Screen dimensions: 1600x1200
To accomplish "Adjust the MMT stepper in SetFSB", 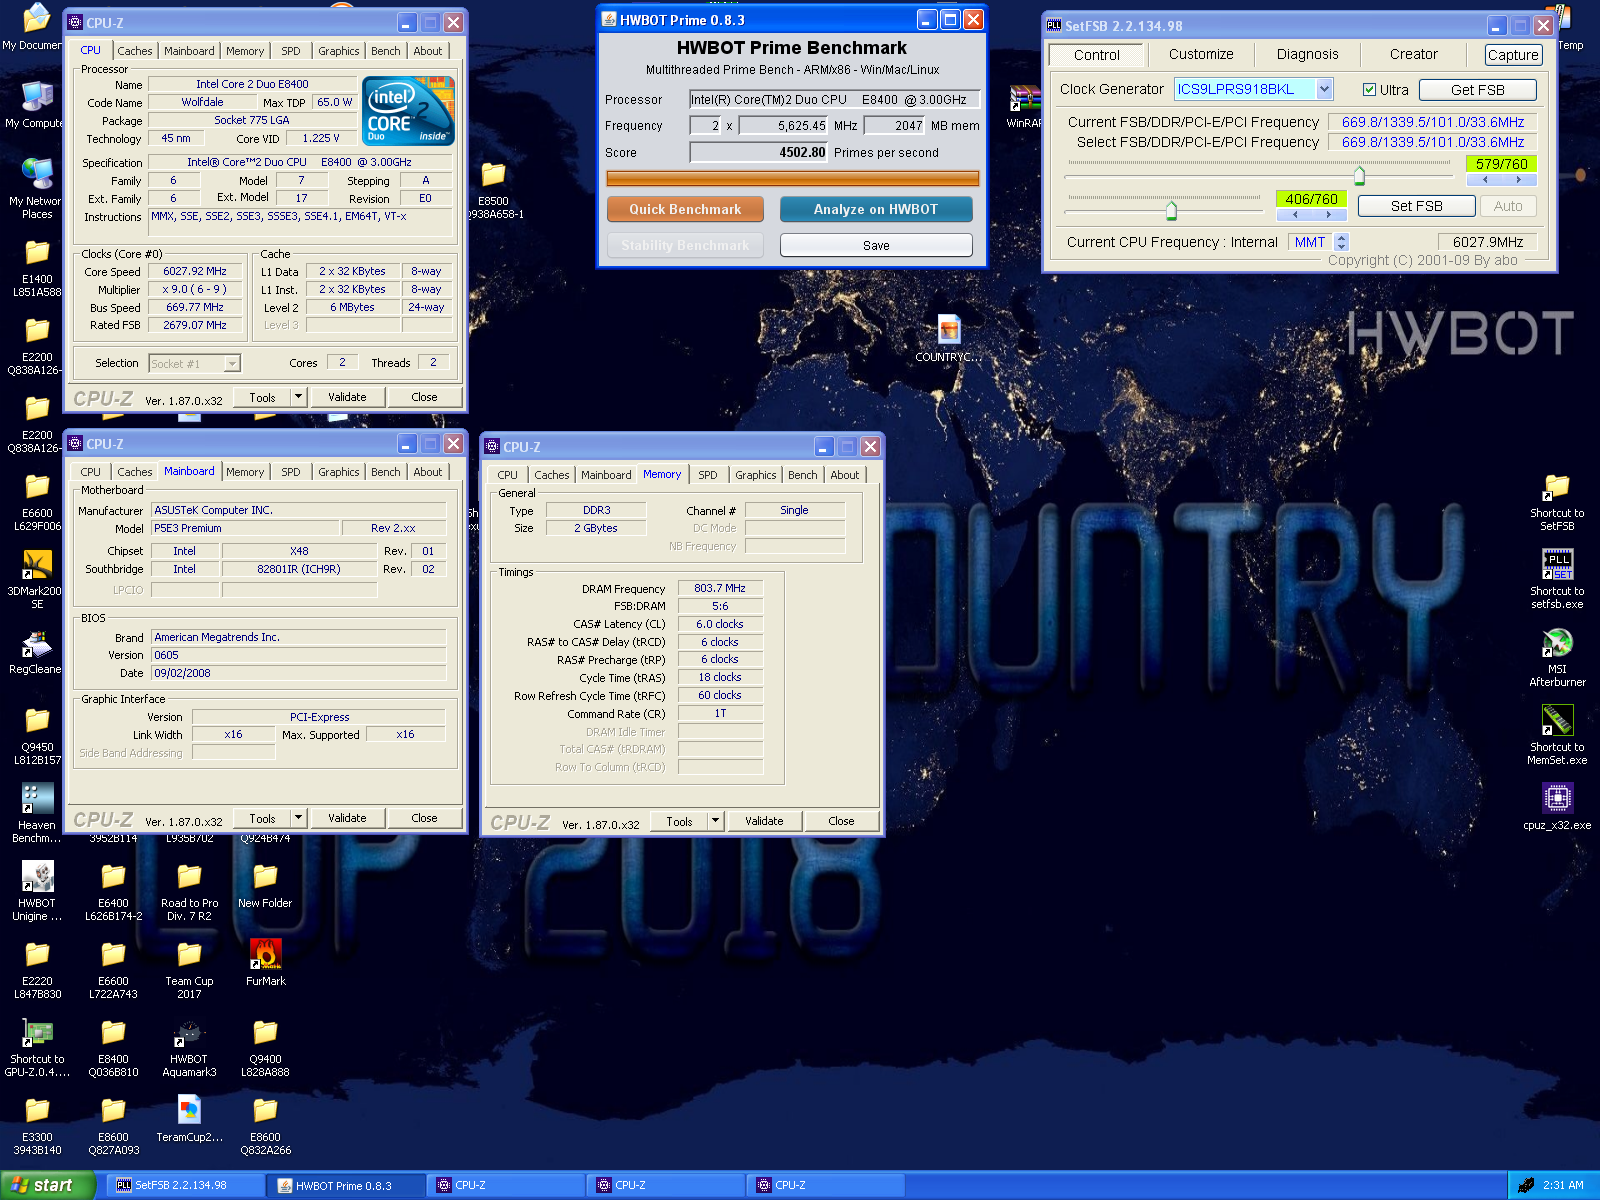I will point(1342,242).
